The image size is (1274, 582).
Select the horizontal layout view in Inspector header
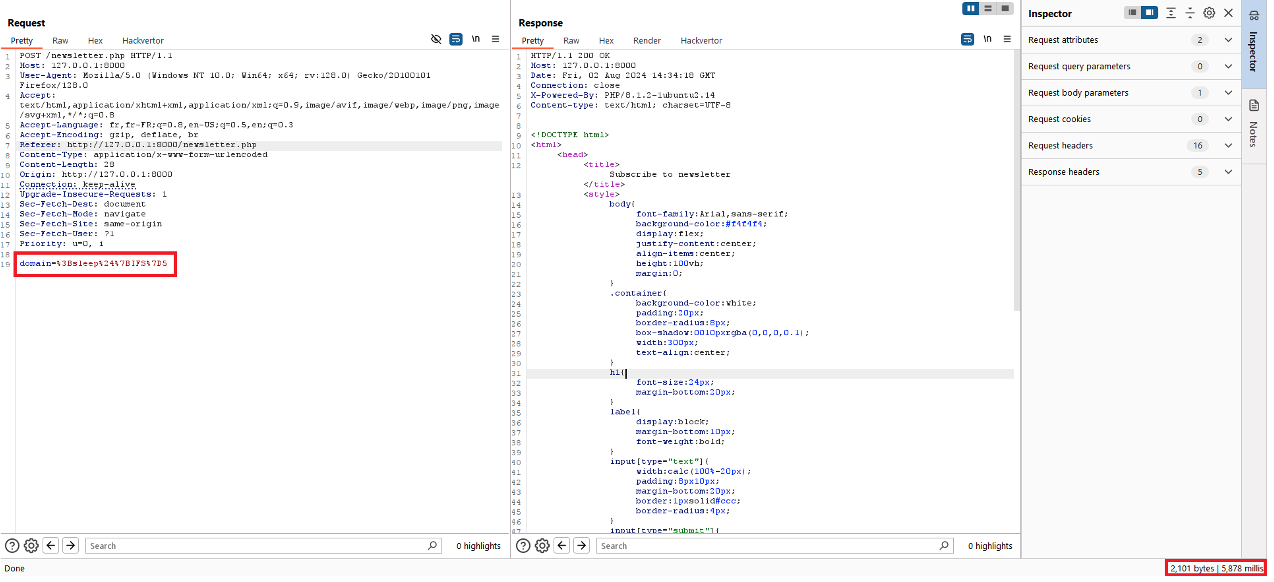tap(1147, 13)
